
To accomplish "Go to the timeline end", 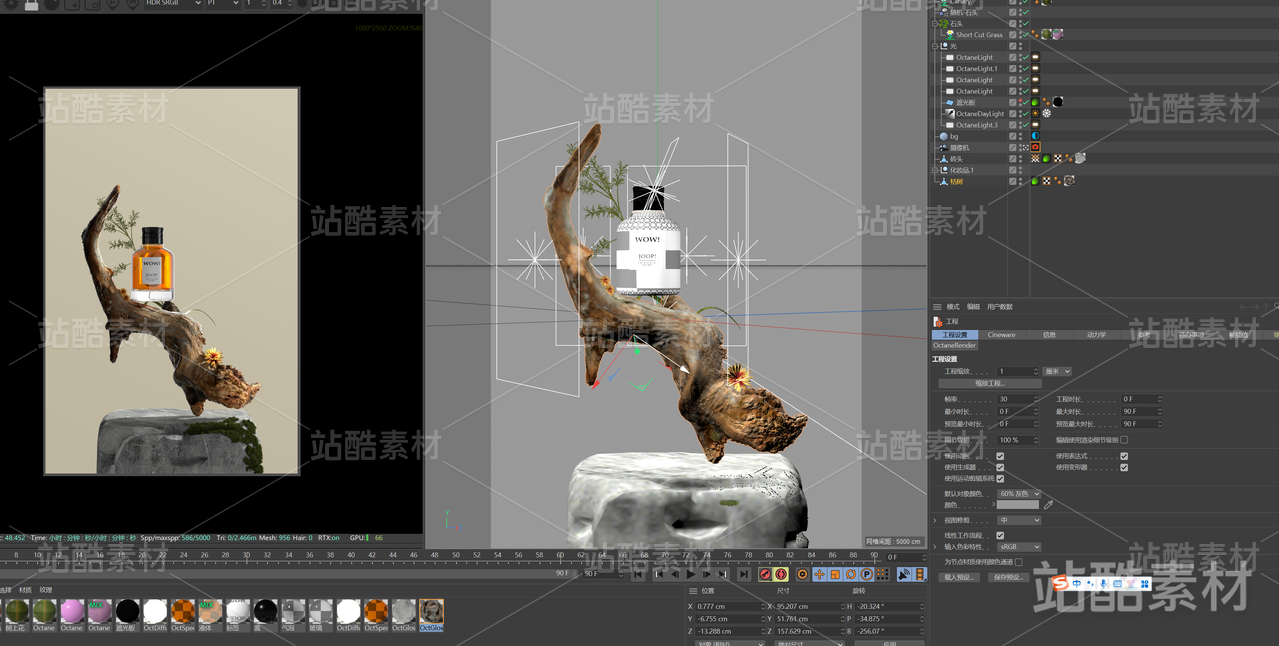I will (744, 574).
